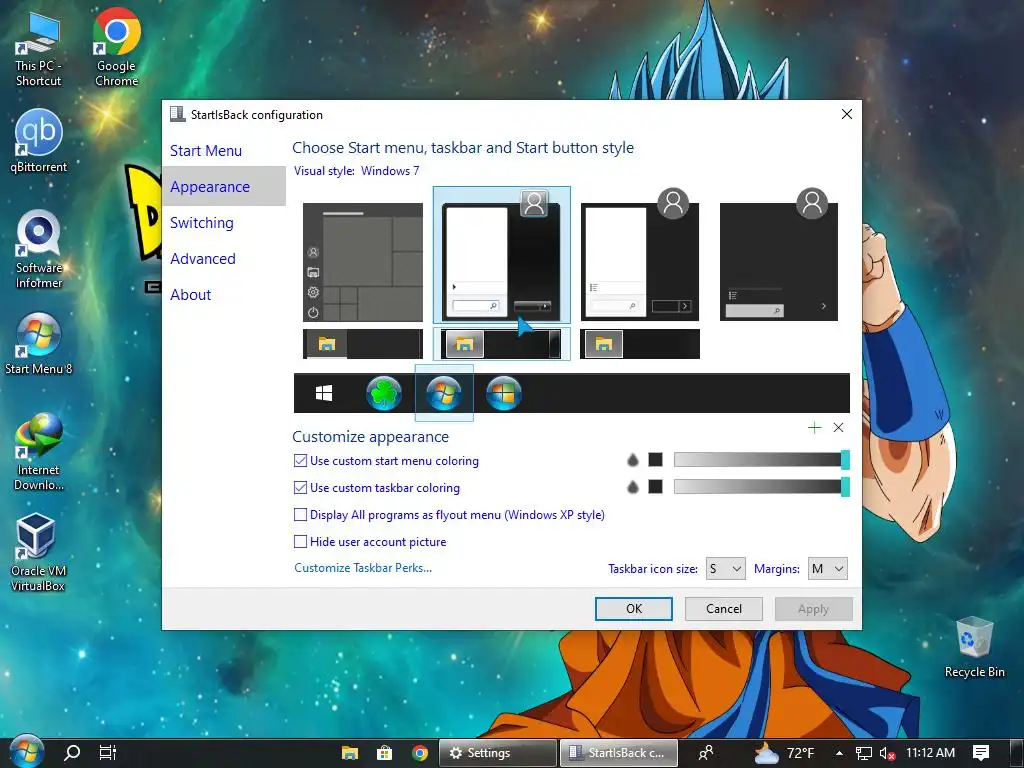The image size is (1024, 768).
Task: Open Customize Taskbar Perks link
Action: (x=363, y=568)
